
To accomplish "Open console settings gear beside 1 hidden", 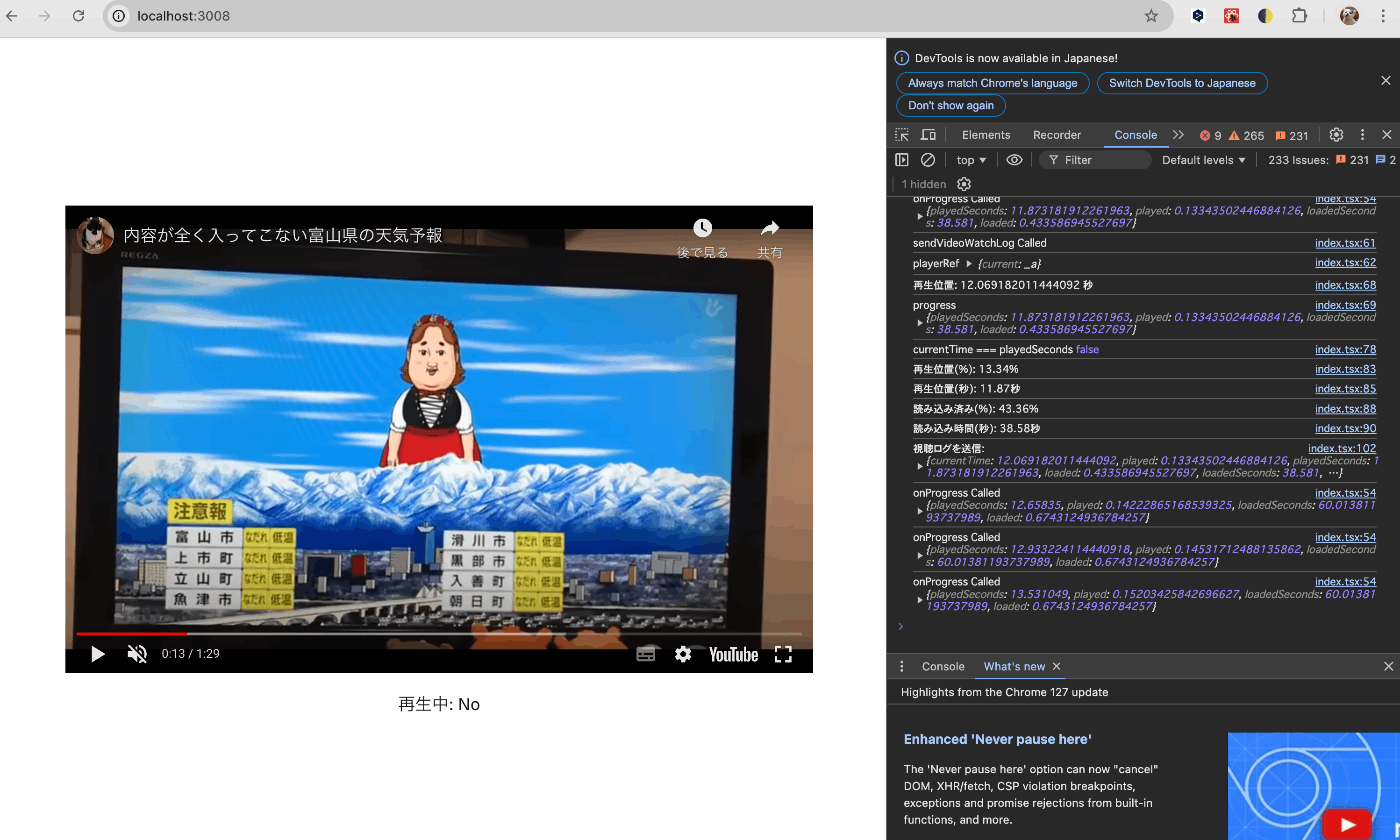I will coord(964,184).
